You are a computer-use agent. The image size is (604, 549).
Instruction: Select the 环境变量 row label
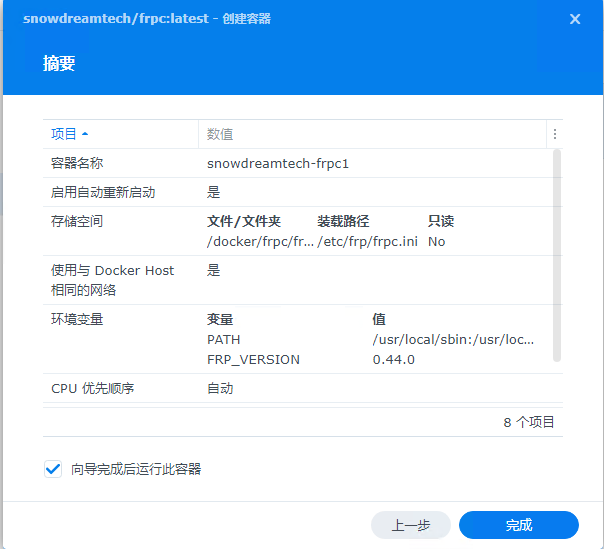coord(77,319)
